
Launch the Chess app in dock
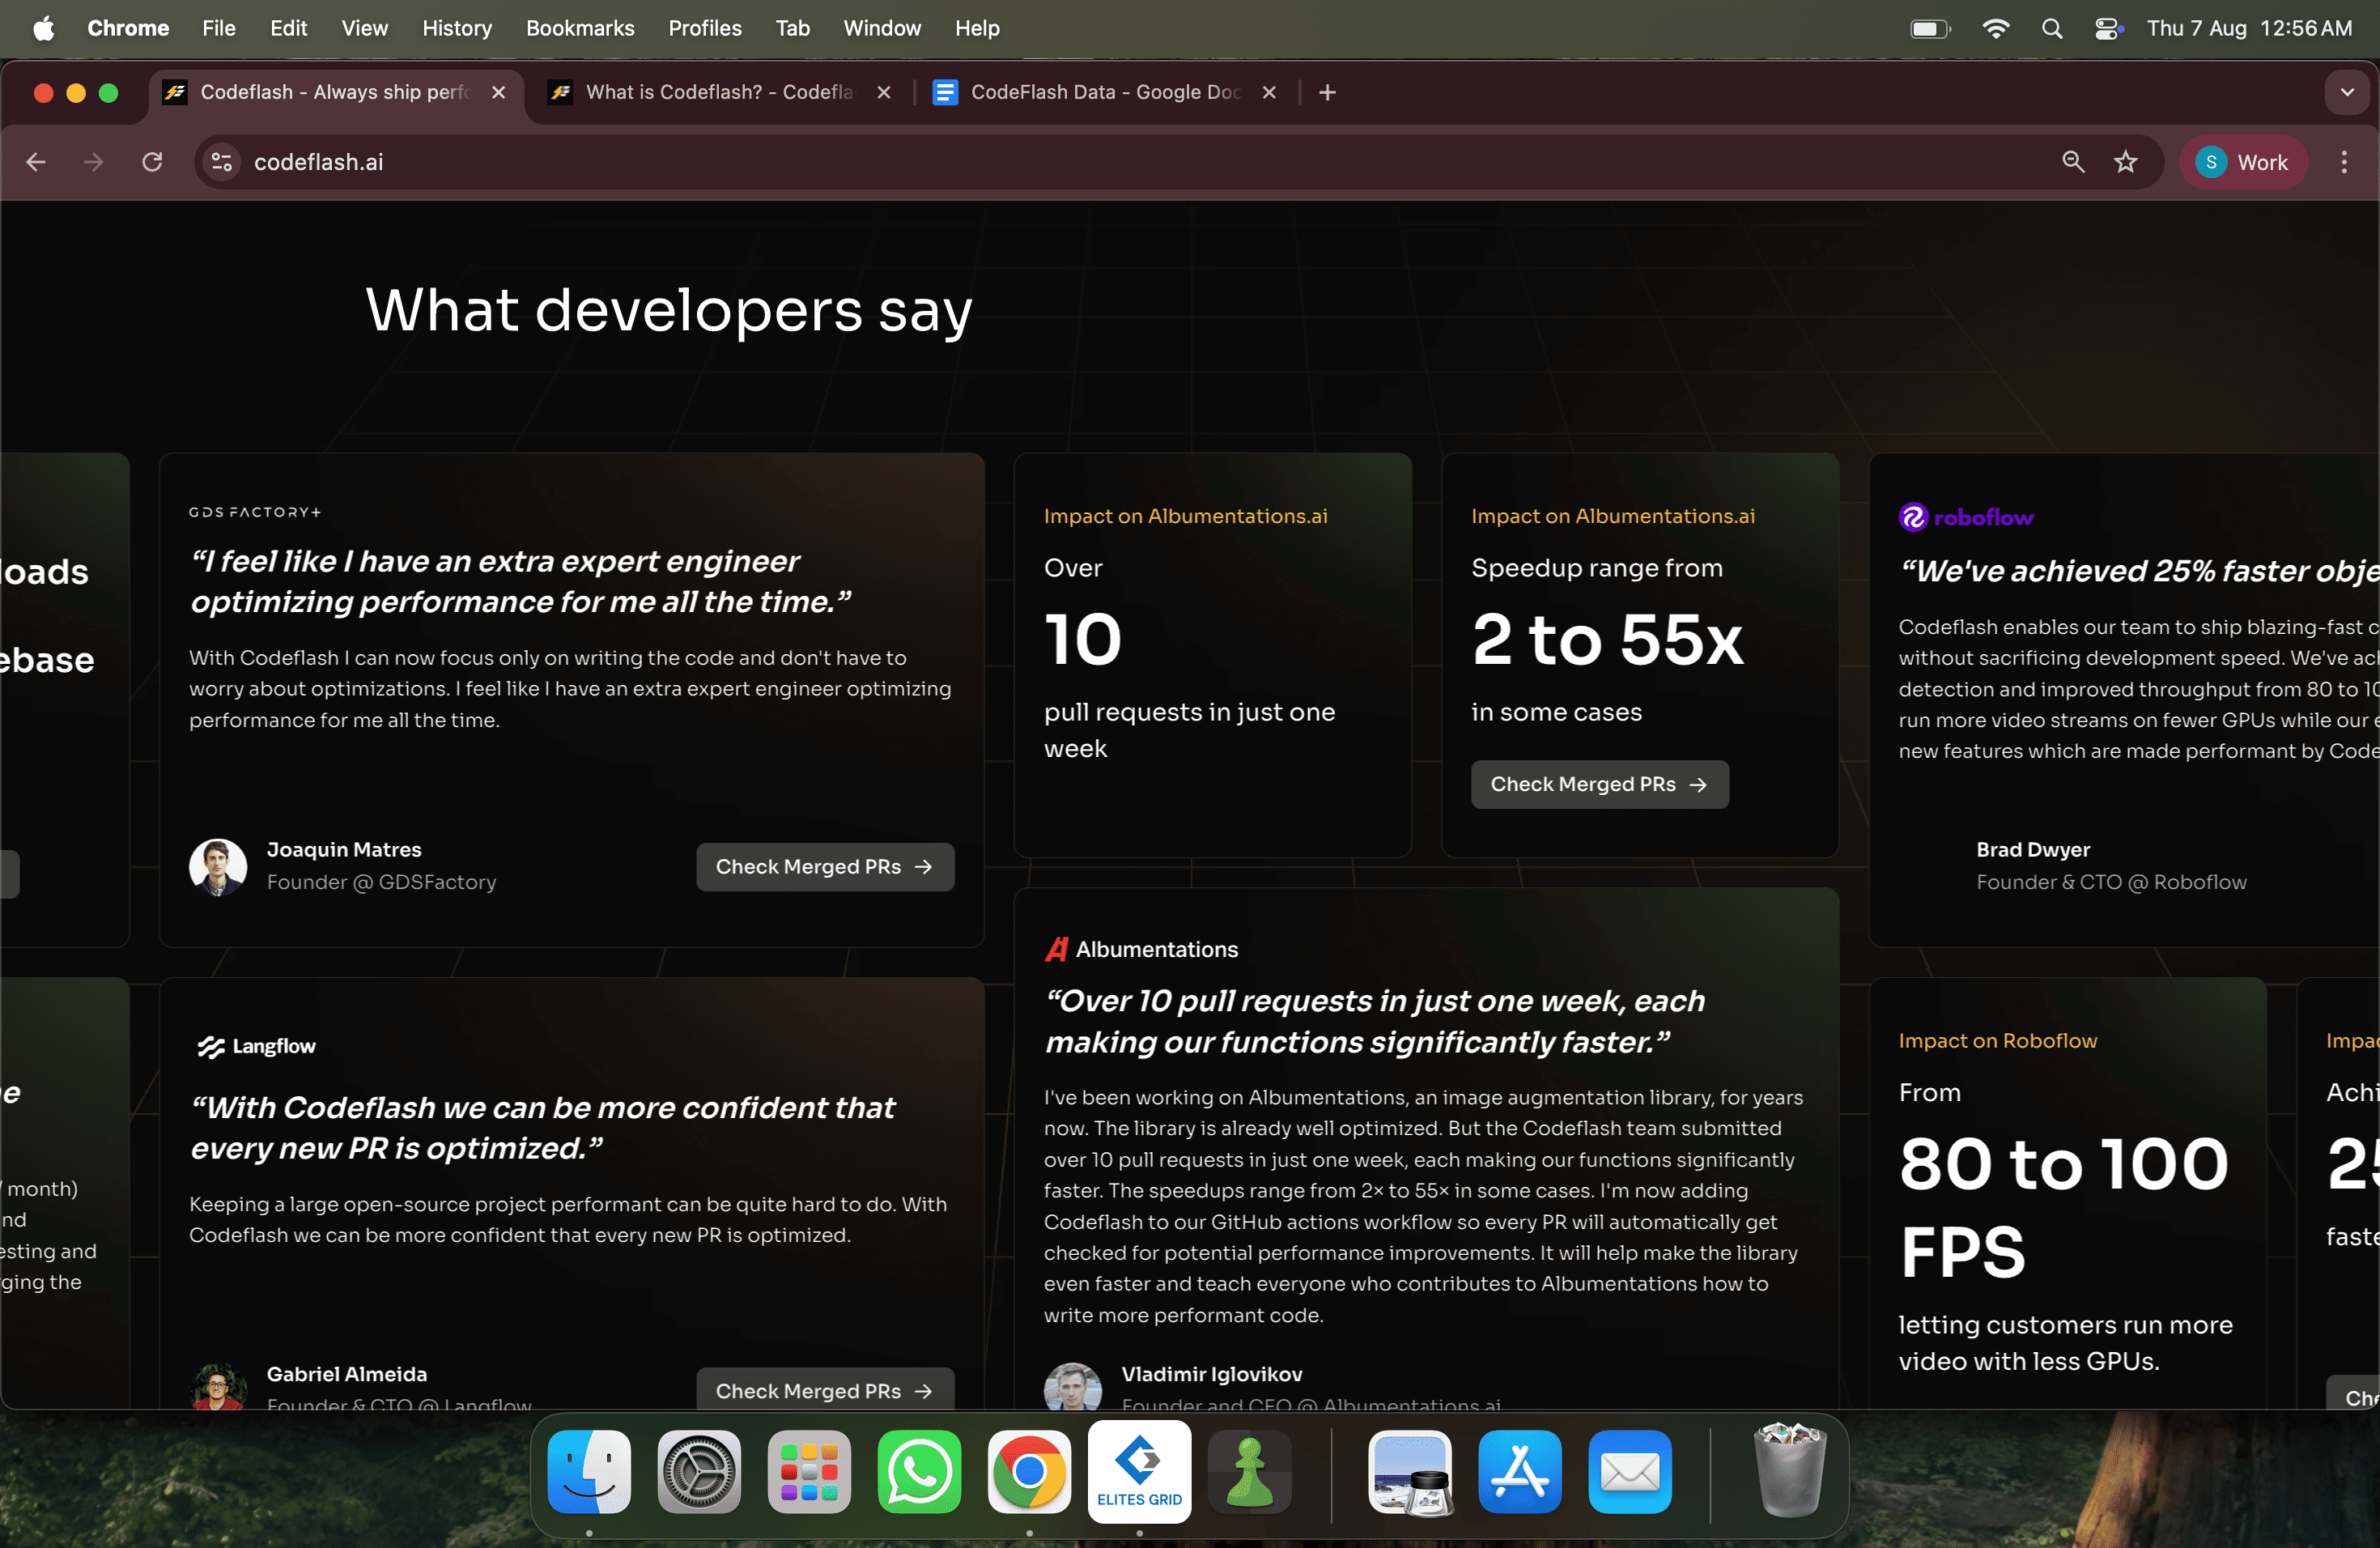pyautogui.click(x=1249, y=1471)
